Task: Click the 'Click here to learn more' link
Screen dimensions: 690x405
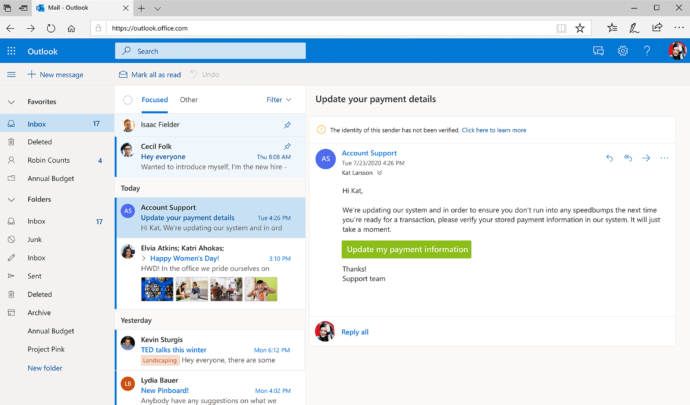Action: coord(494,130)
